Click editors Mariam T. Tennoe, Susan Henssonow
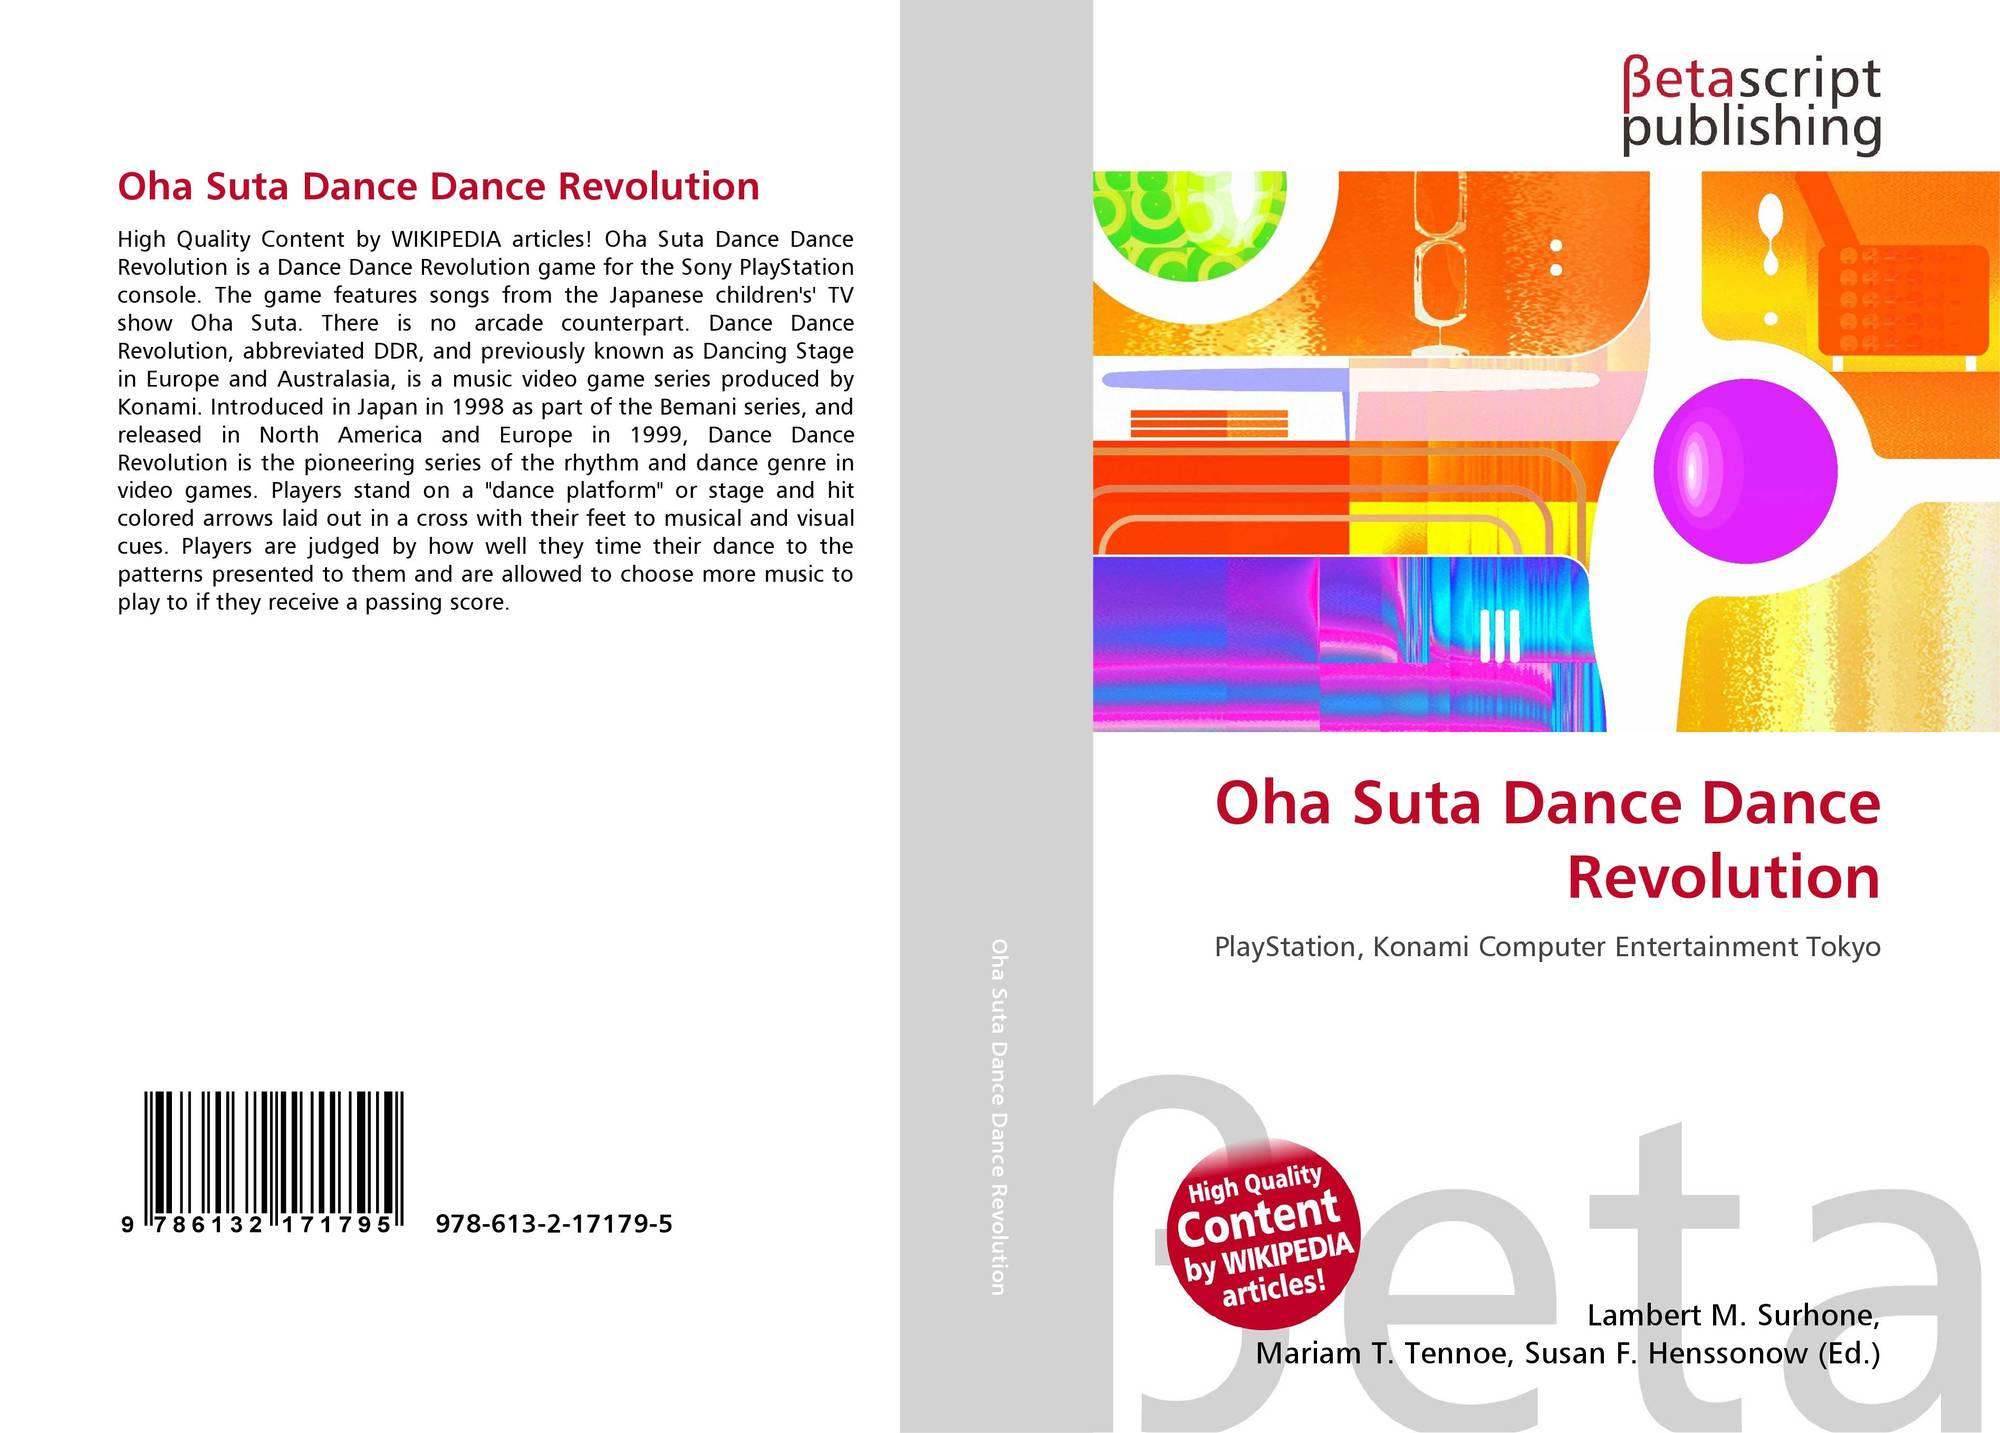The height and width of the screenshot is (1433, 2000). (x=1566, y=1354)
